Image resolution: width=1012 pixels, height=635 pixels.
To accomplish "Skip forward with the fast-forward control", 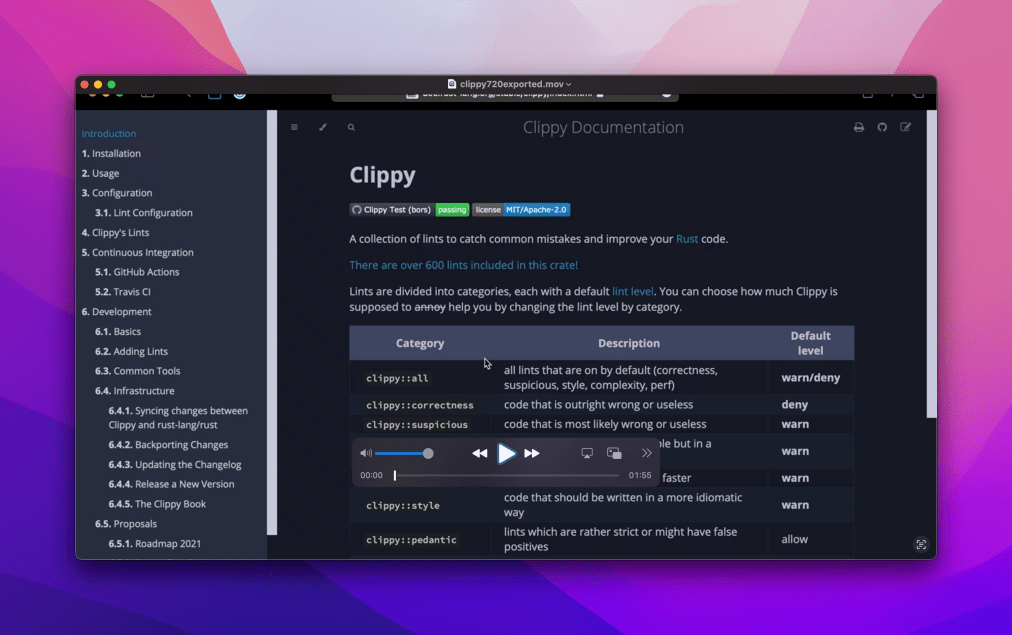I will 532,452.
